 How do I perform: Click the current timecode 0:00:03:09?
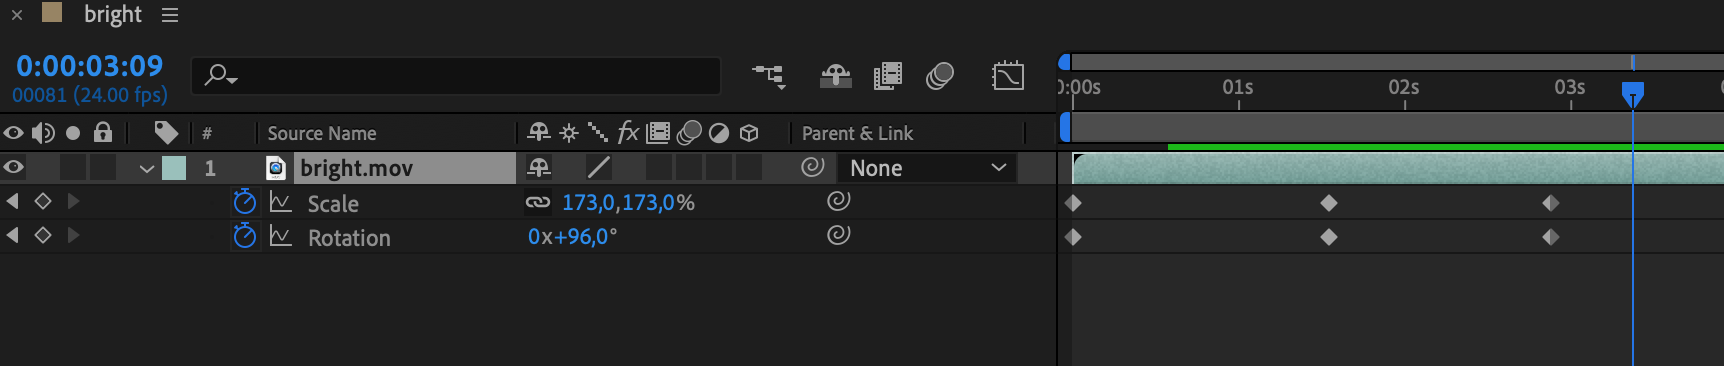[90, 66]
